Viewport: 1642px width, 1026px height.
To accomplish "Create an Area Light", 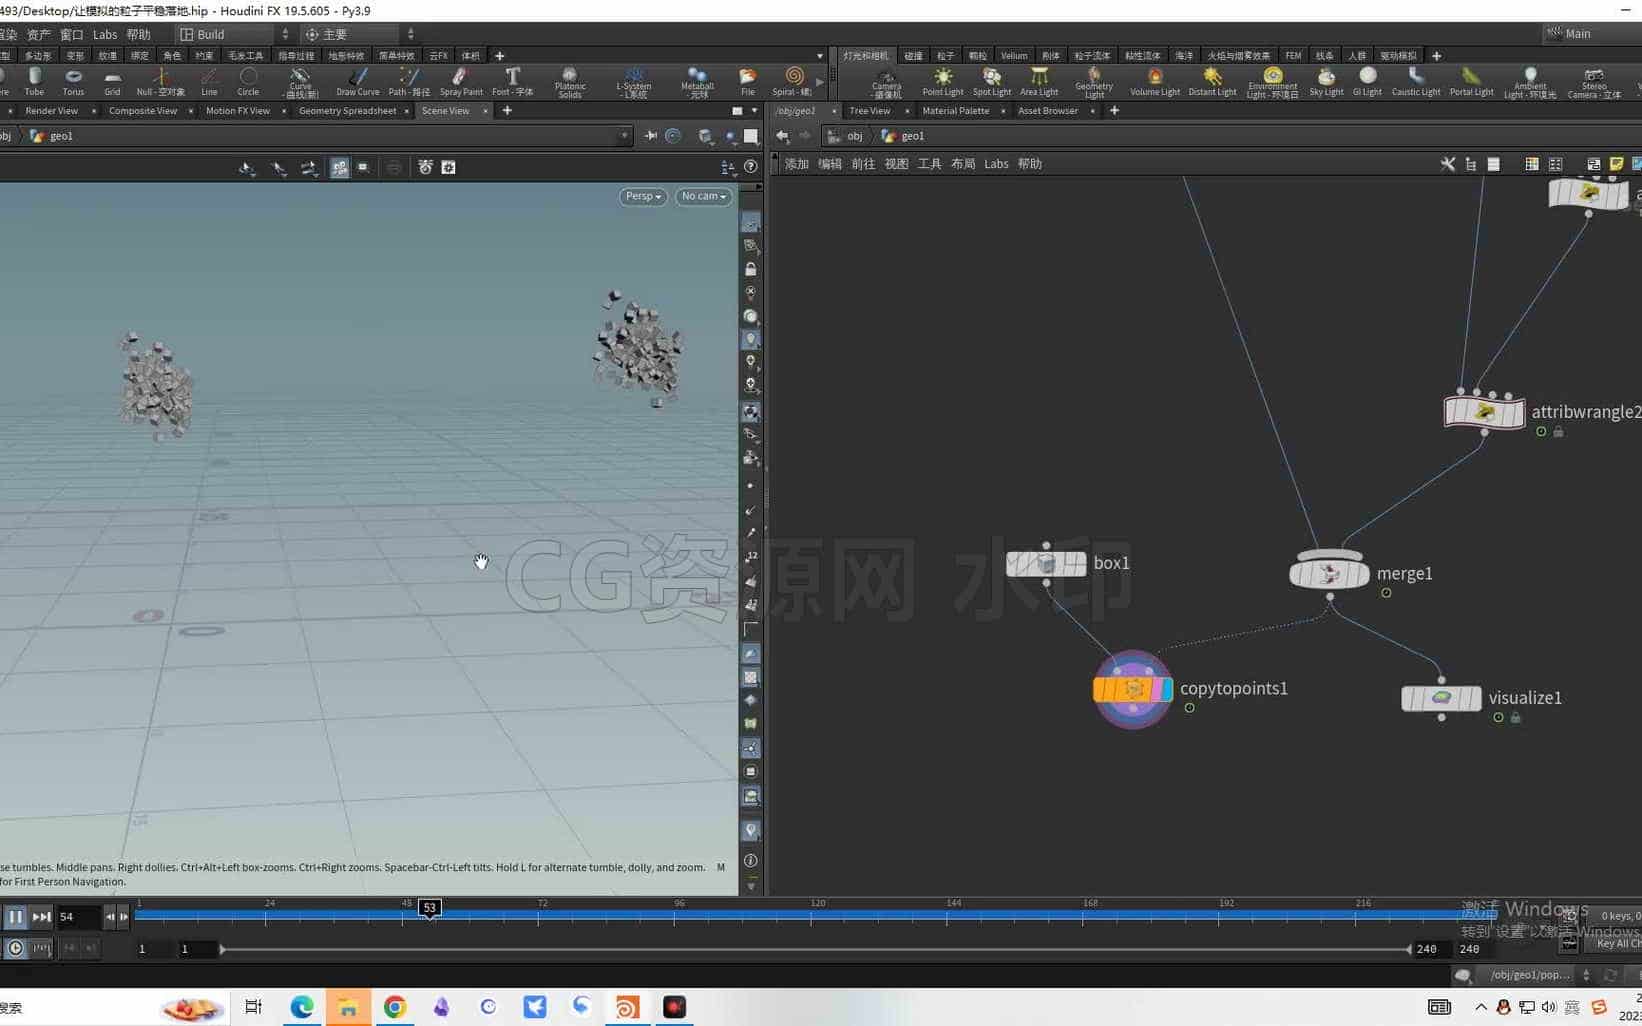I will pyautogui.click(x=1039, y=82).
